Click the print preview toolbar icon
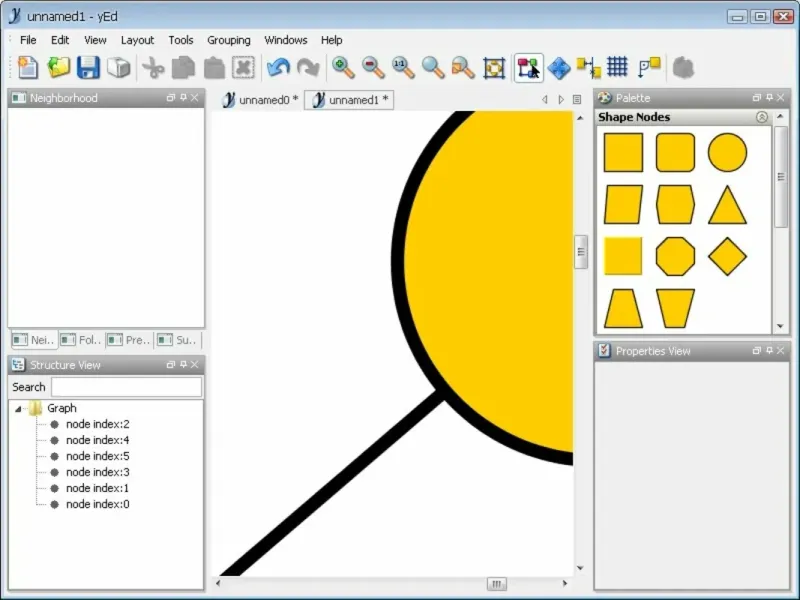Image resolution: width=800 pixels, height=600 pixels. 118,68
